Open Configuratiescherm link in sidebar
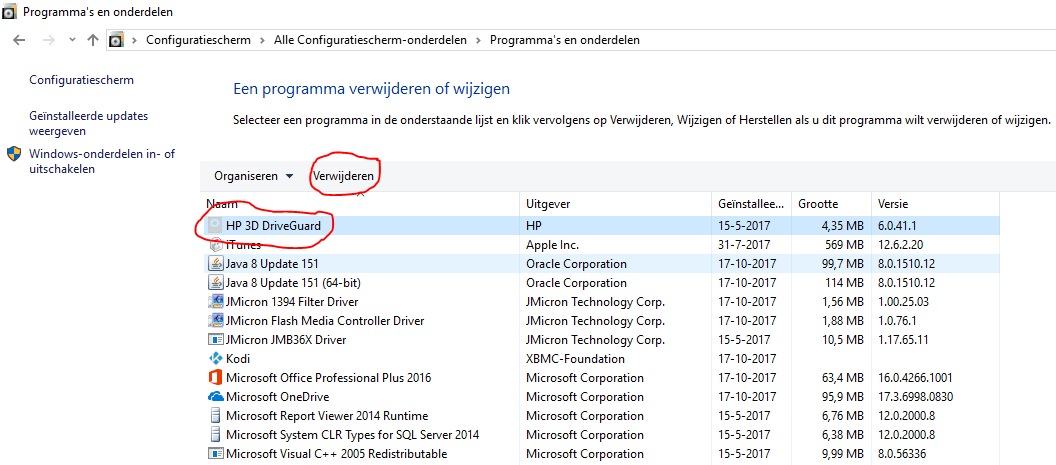Image resolution: width=1056 pixels, height=465 pixels. (81, 80)
